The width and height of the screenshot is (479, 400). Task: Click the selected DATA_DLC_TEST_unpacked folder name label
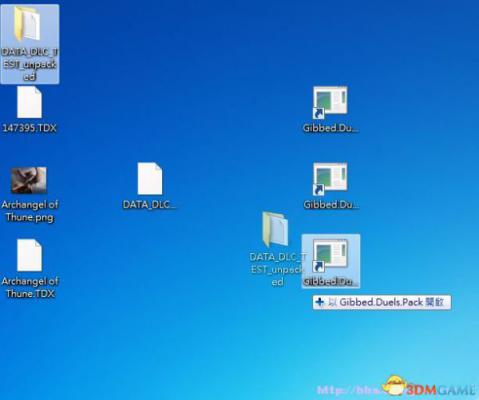pyautogui.click(x=30, y=64)
